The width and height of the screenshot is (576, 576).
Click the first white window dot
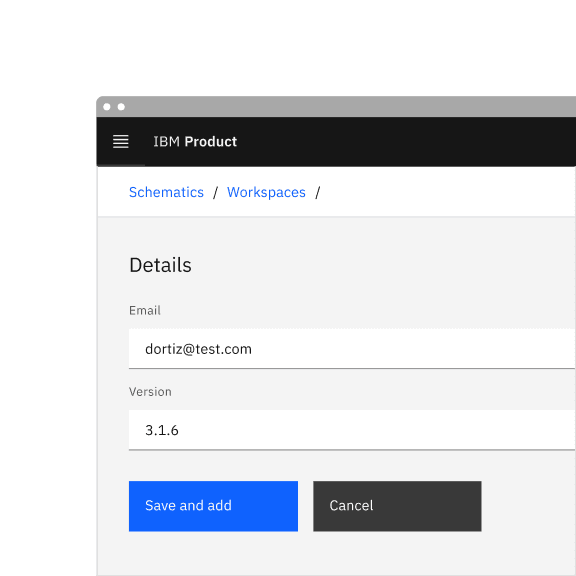click(107, 107)
